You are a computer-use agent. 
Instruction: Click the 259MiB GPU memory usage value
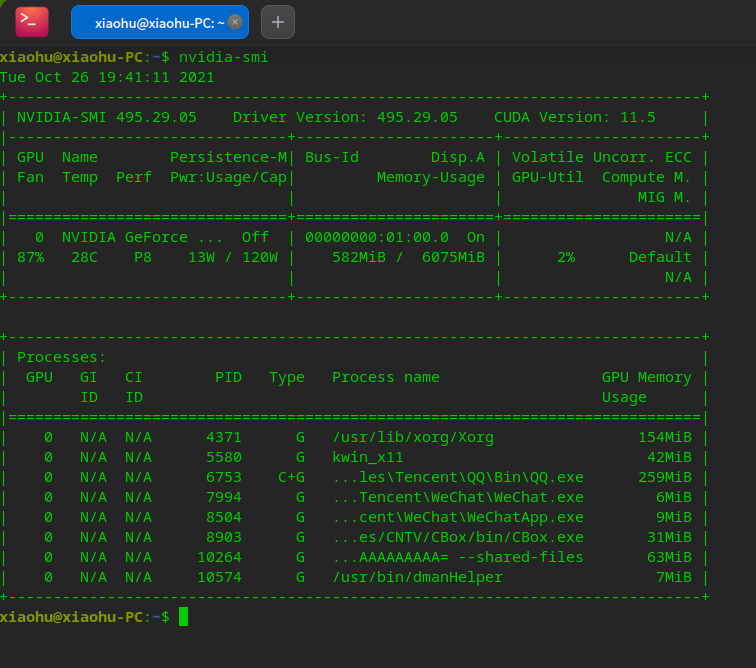[665, 477]
